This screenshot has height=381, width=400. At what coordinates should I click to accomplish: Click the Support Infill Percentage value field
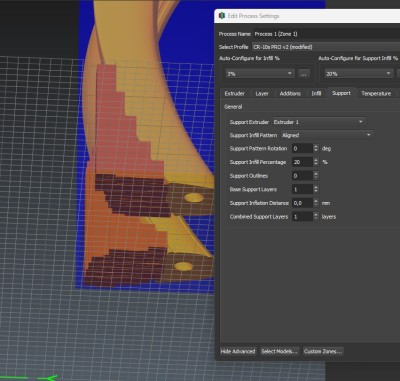[x=303, y=162]
